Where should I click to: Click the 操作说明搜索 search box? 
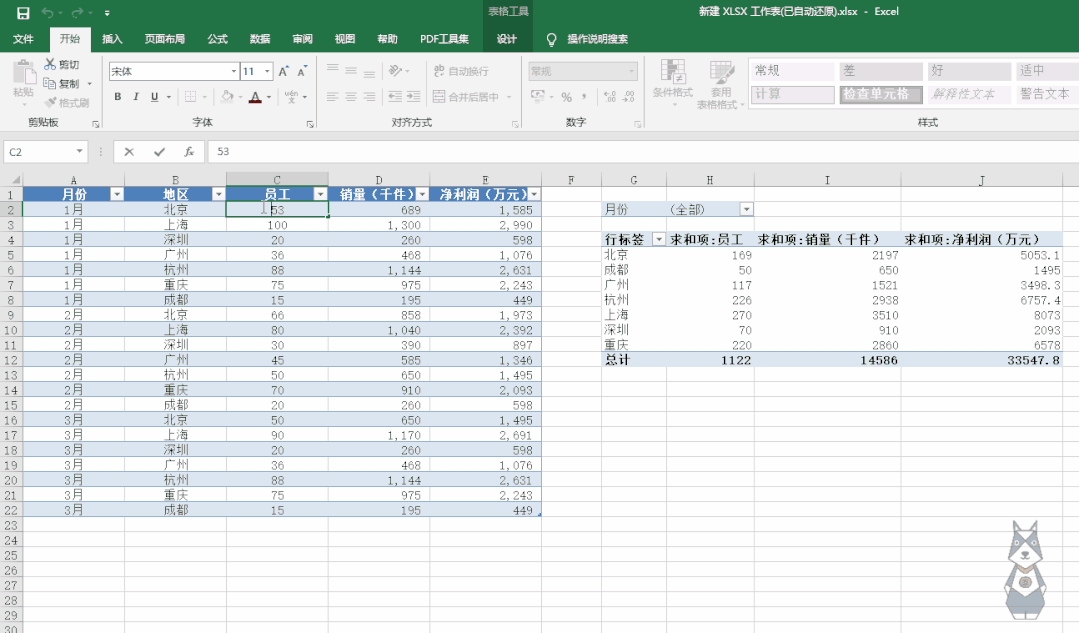pyautogui.click(x=597, y=39)
